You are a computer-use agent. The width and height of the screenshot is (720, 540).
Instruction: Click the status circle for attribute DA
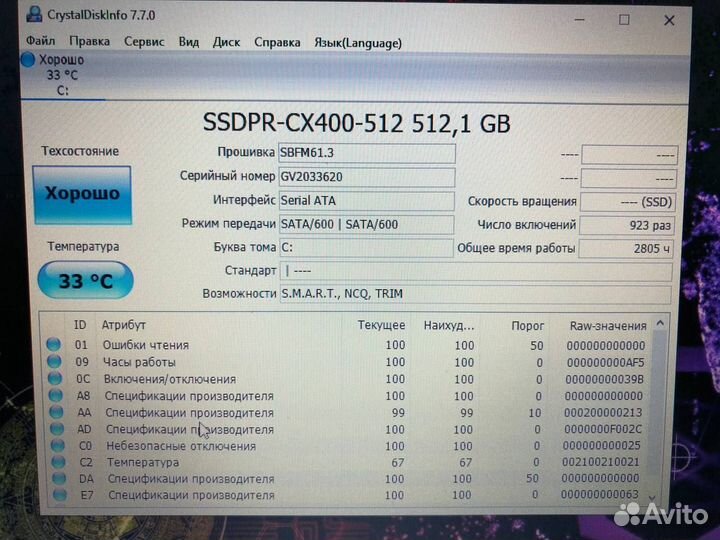59,478
